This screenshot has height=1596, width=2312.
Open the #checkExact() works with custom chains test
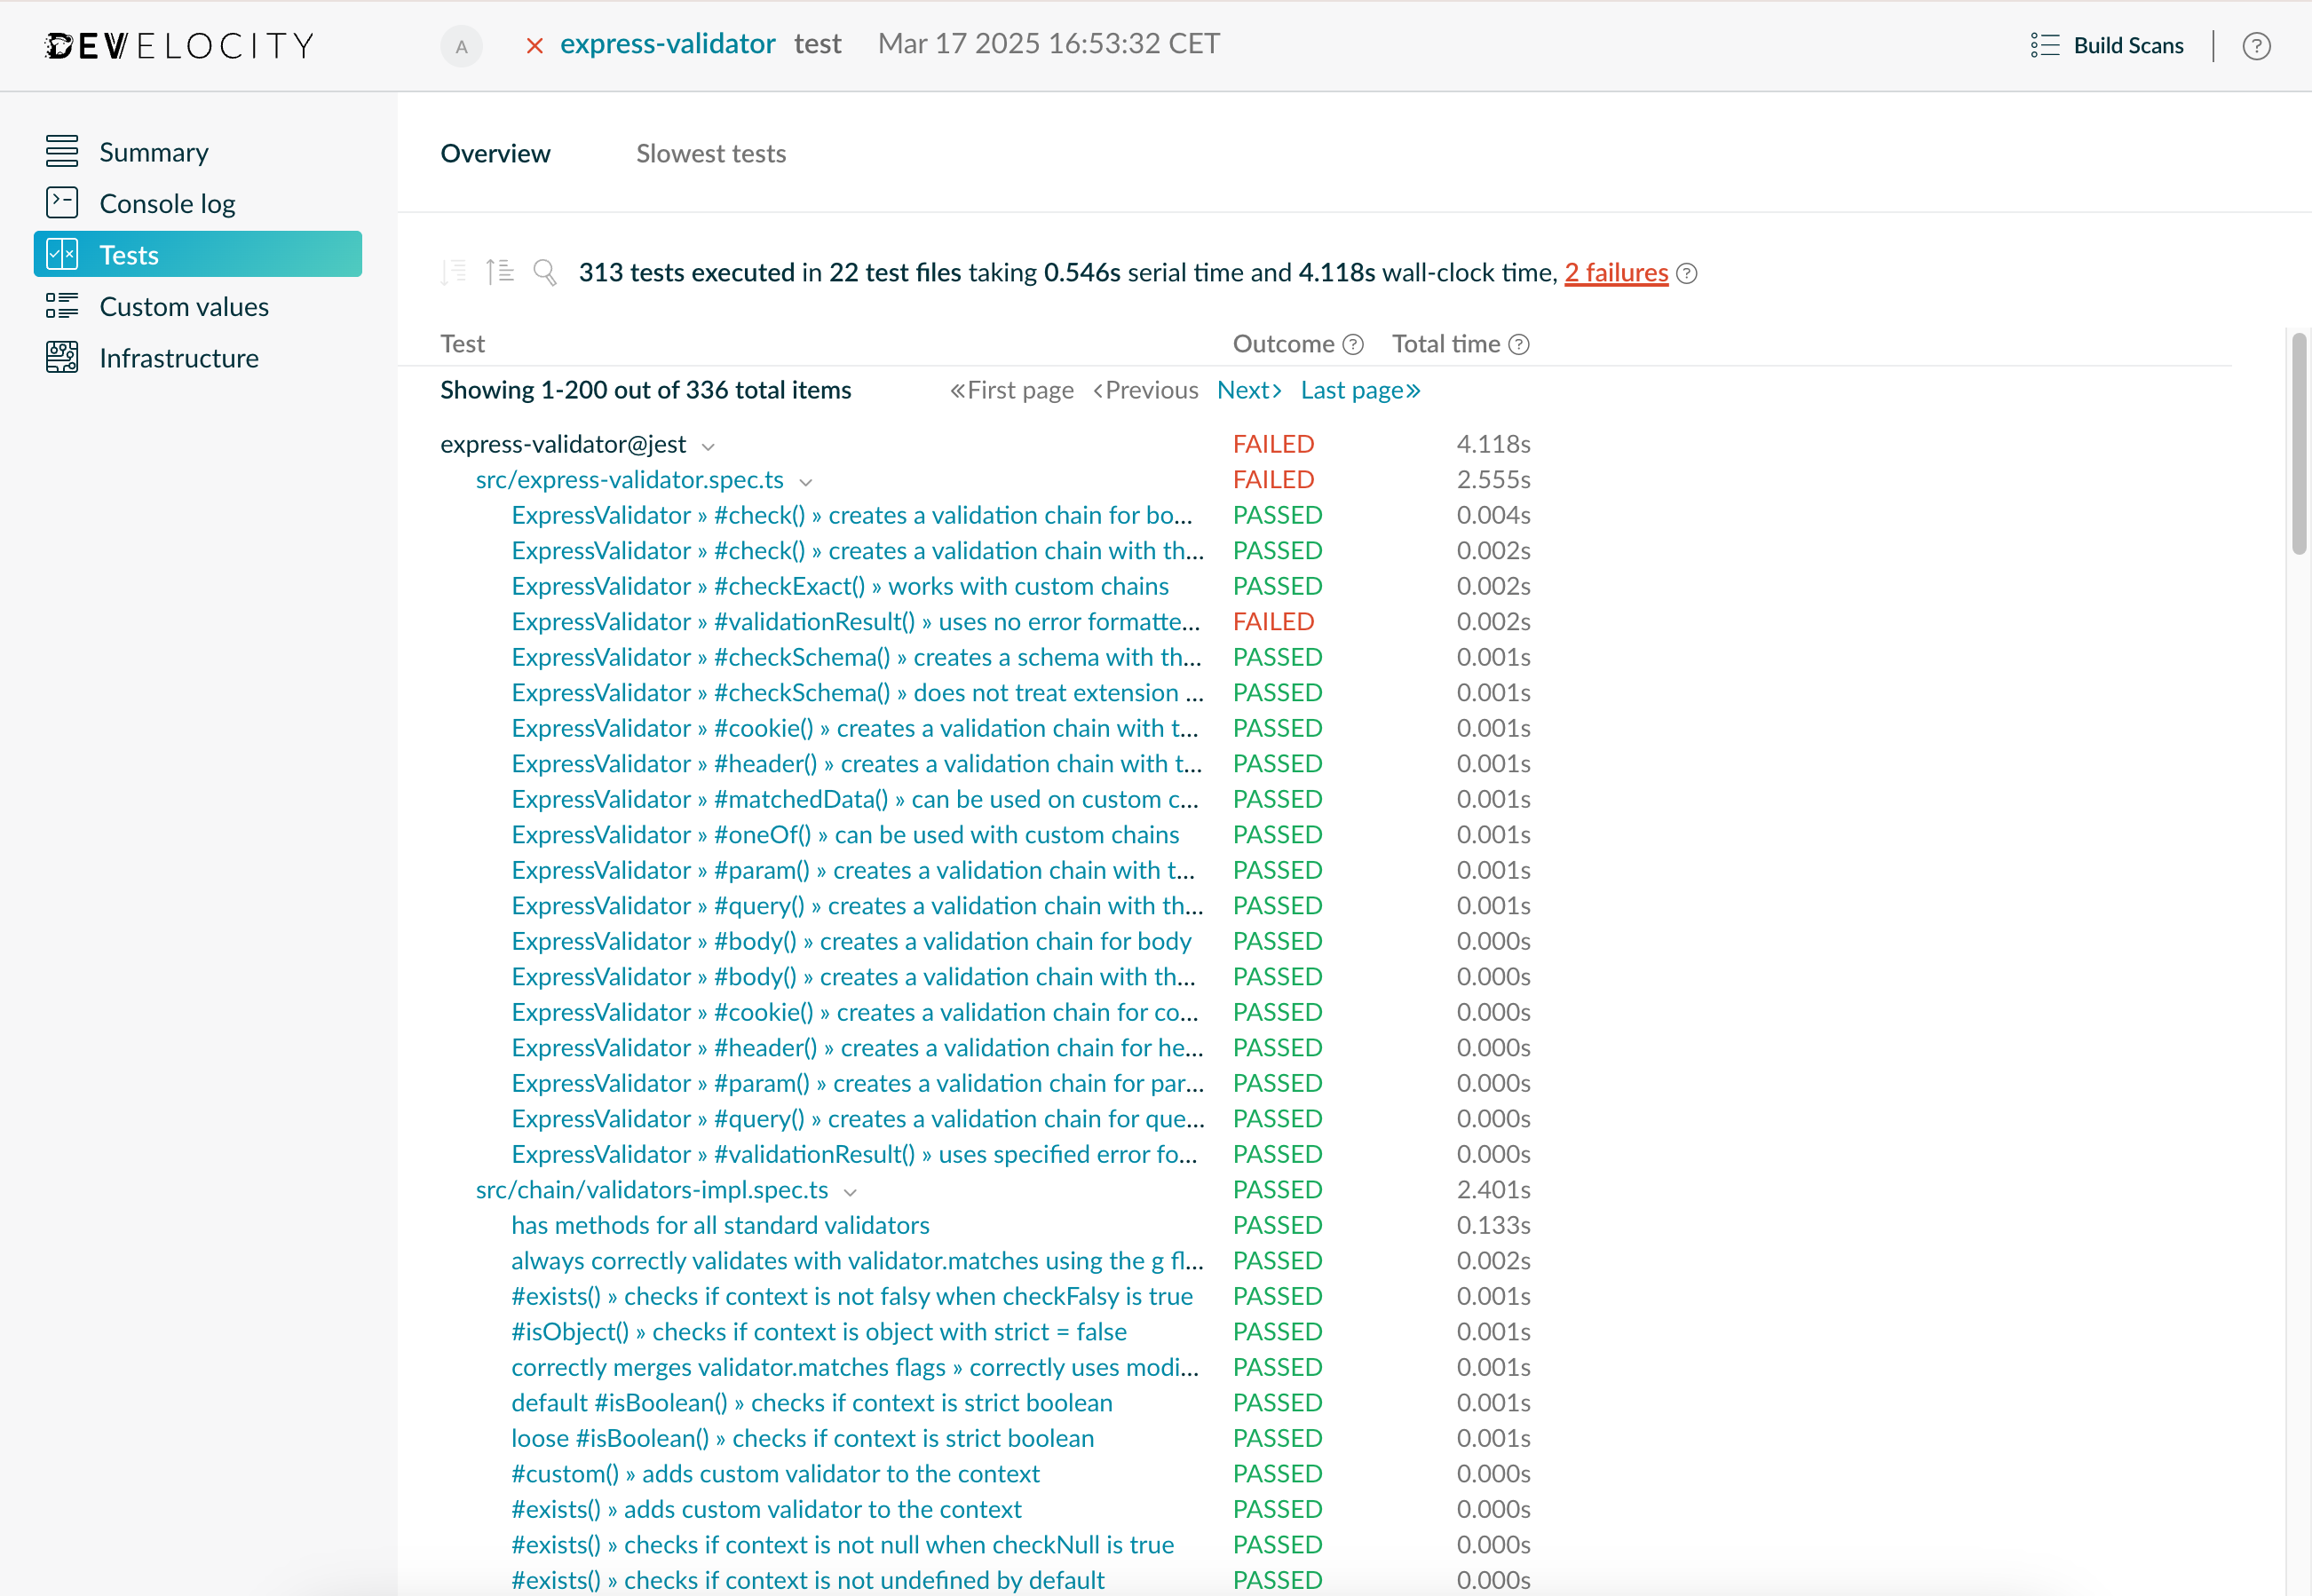(x=840, y=586)
